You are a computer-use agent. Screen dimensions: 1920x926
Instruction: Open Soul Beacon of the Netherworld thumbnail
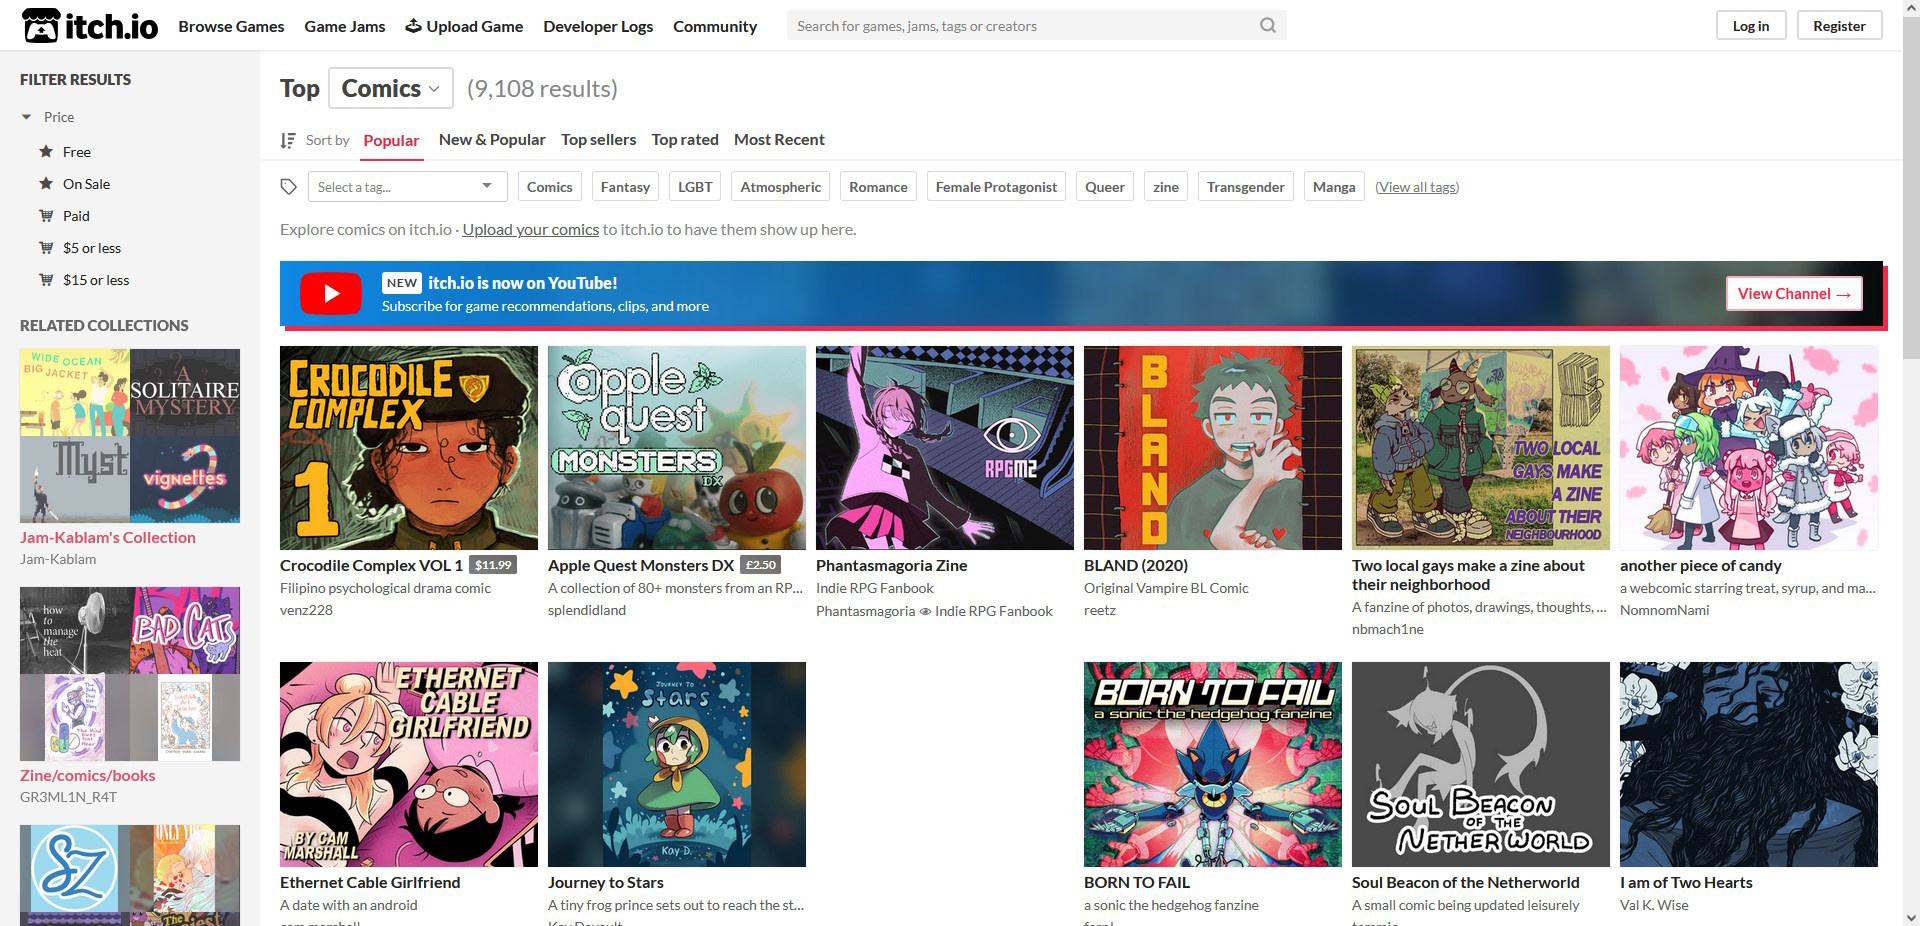(x=1481, y=765)
